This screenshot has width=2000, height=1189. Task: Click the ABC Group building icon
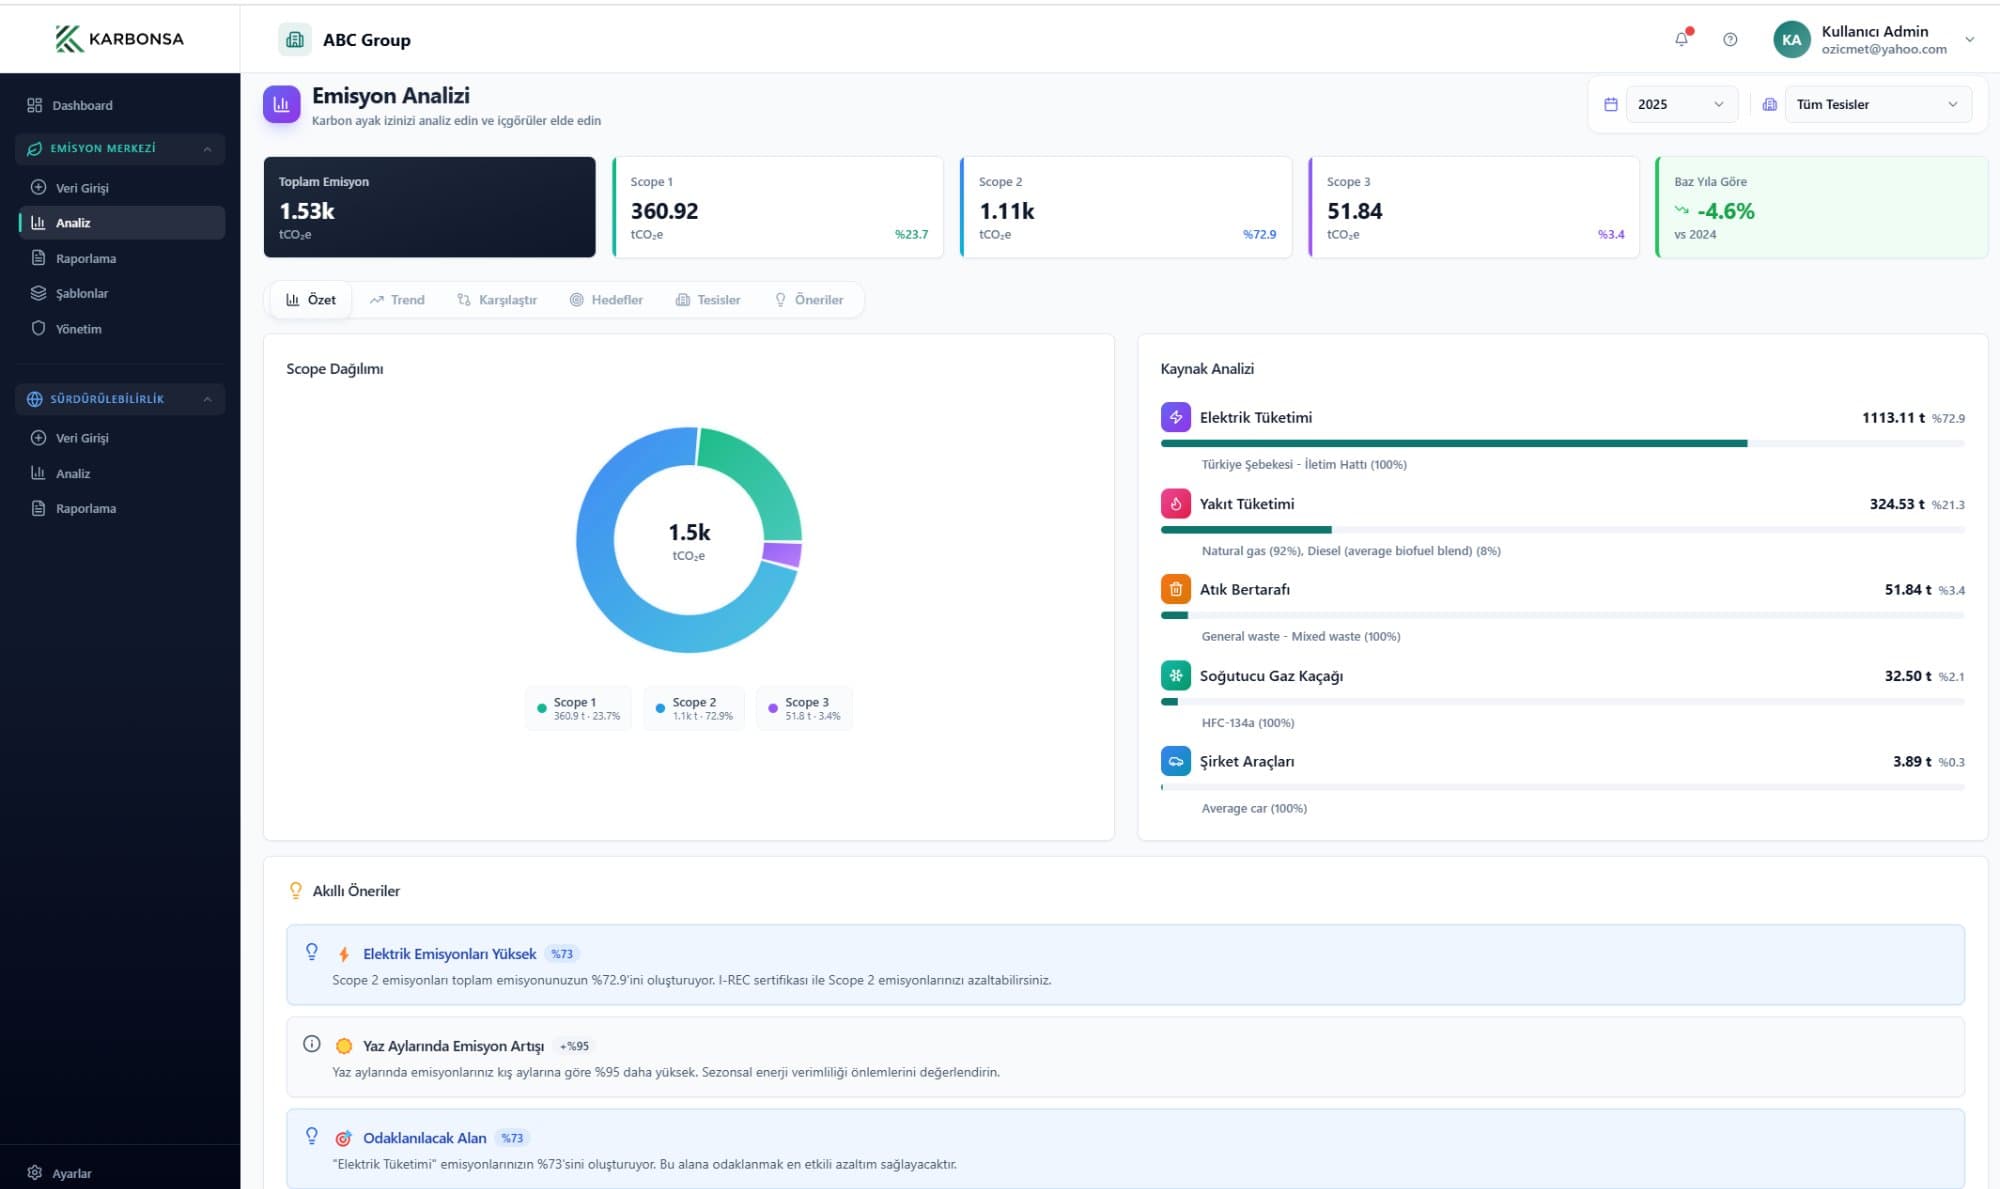click(295, 40)
